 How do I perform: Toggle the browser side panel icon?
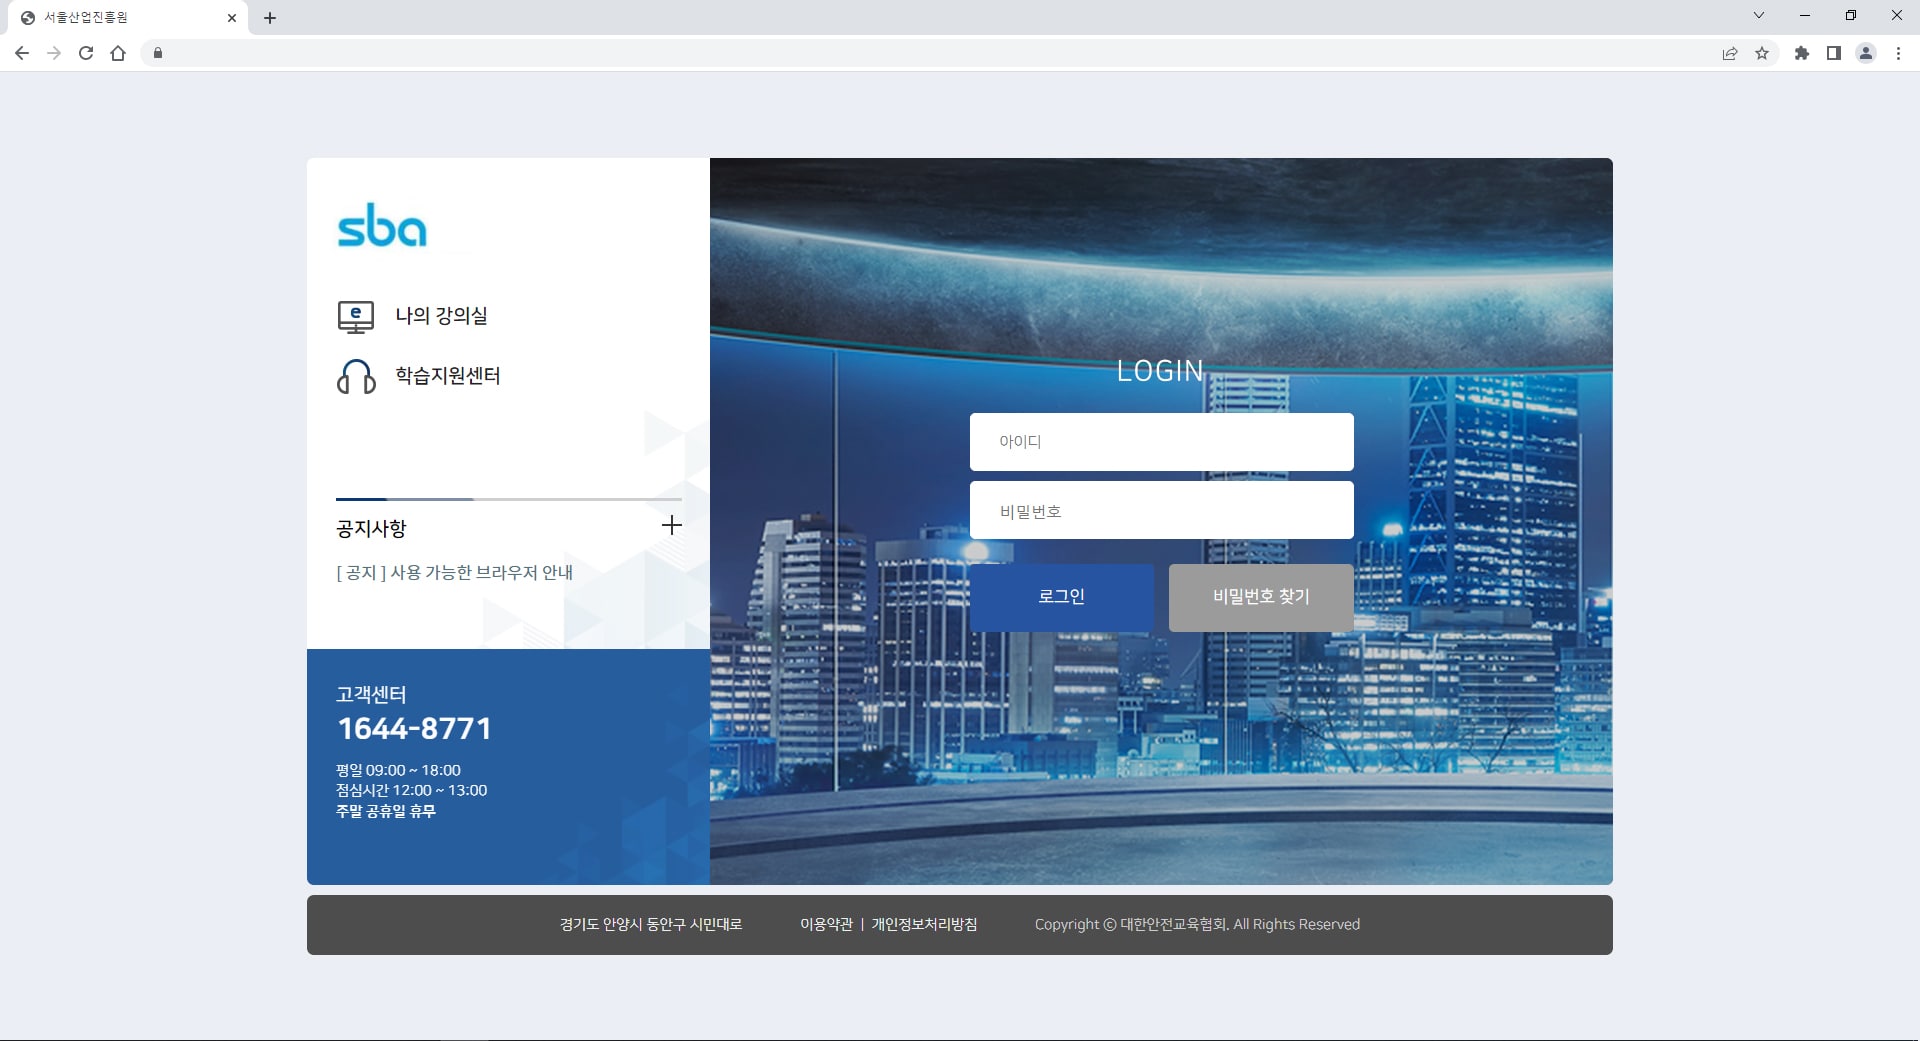(x=1833, y=53)
